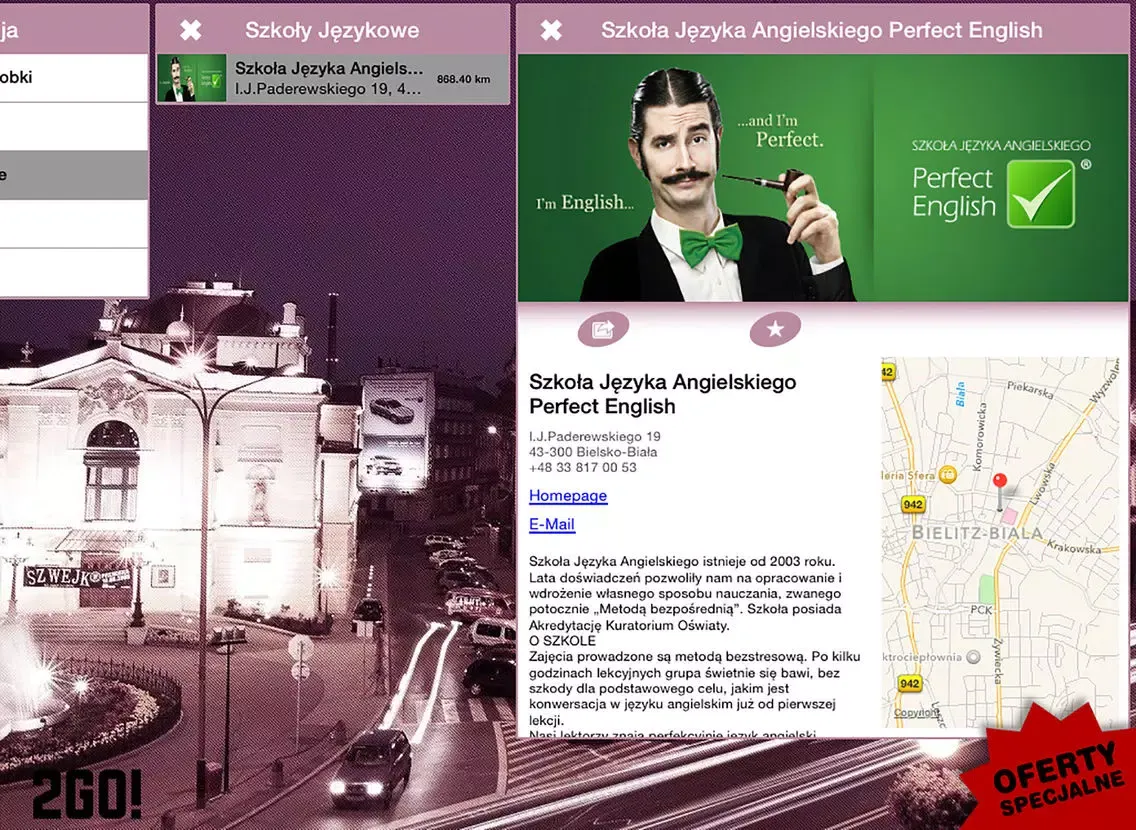
Task: Click the red map pin
Action: coord(1000,492)
